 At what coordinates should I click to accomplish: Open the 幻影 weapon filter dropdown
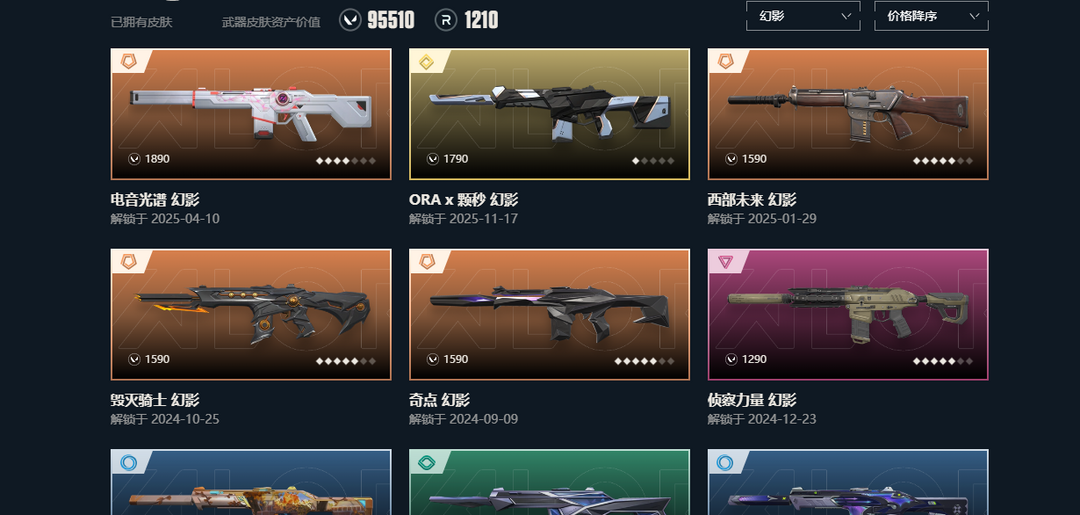click(x=803, y=16)
